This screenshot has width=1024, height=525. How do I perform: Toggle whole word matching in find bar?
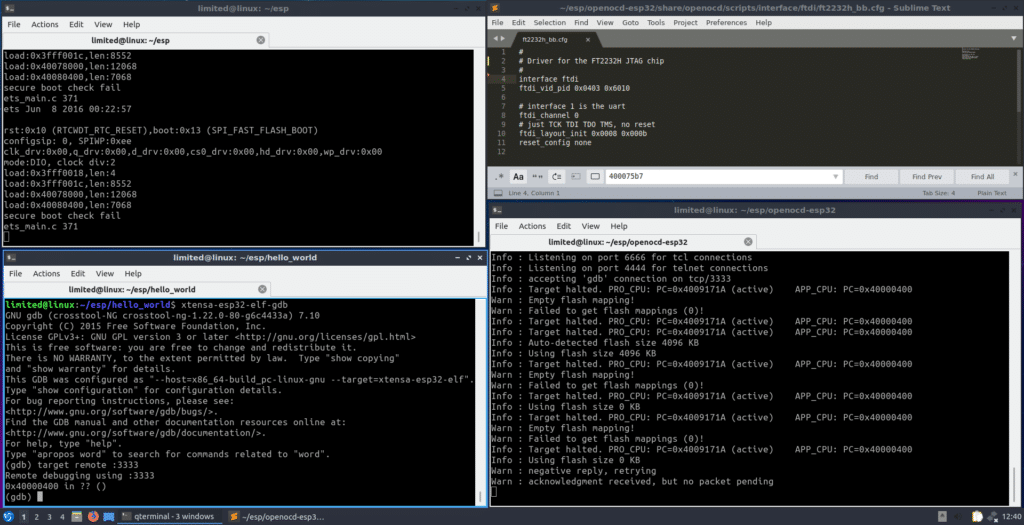coord(538,177)
